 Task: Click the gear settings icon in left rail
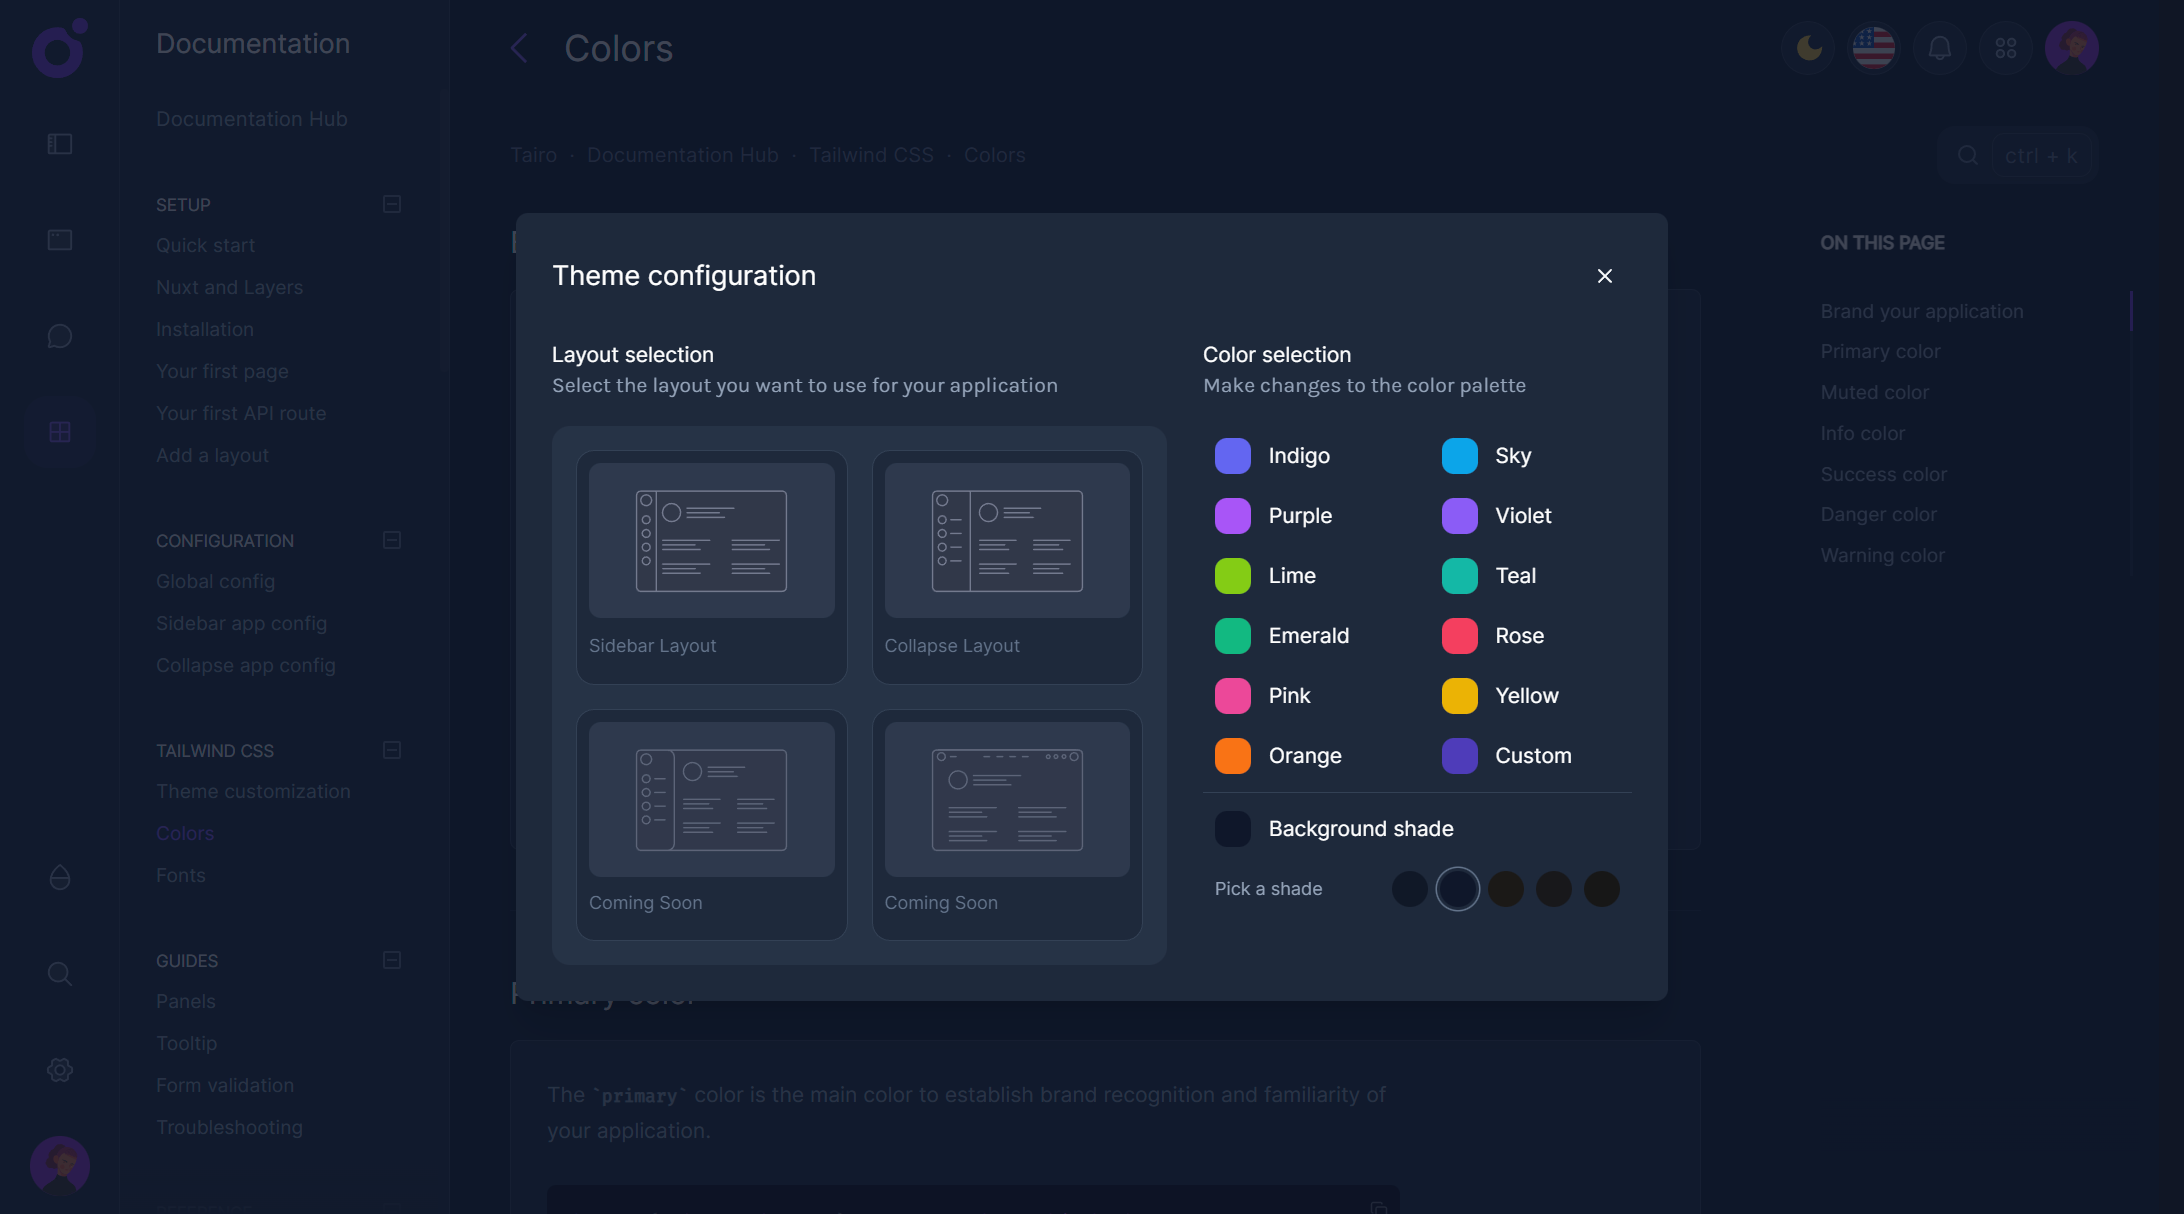(60, 1070)
